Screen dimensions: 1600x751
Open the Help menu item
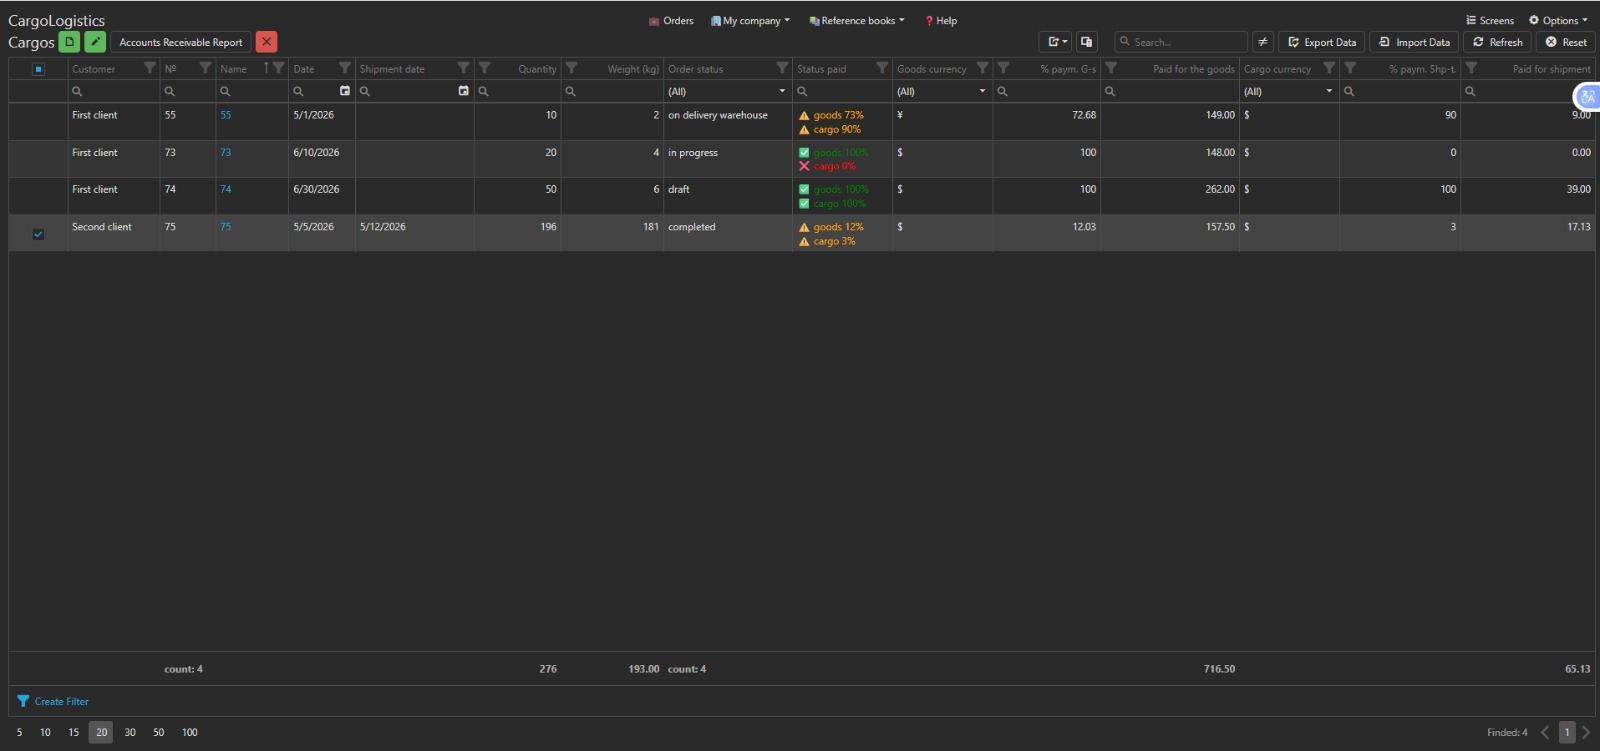(941, 20)
